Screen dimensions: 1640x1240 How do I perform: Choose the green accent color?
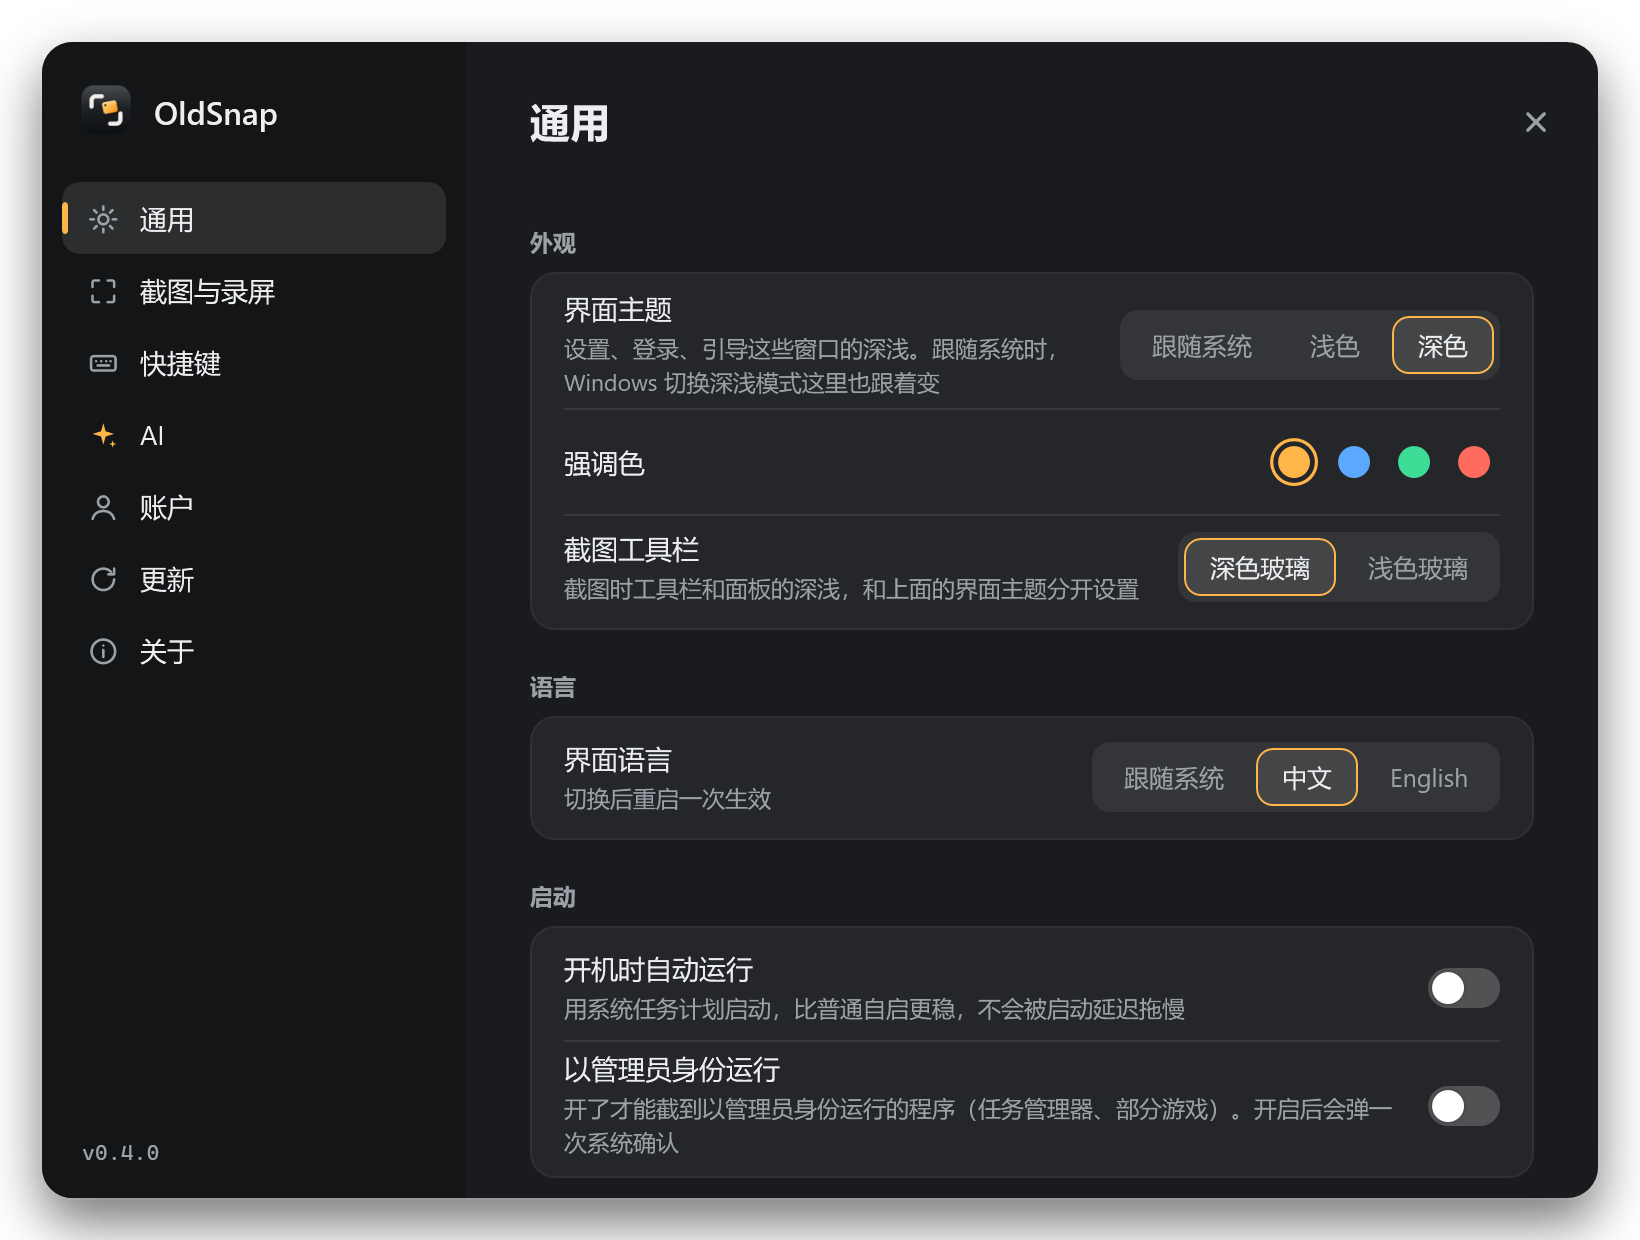1413,462
